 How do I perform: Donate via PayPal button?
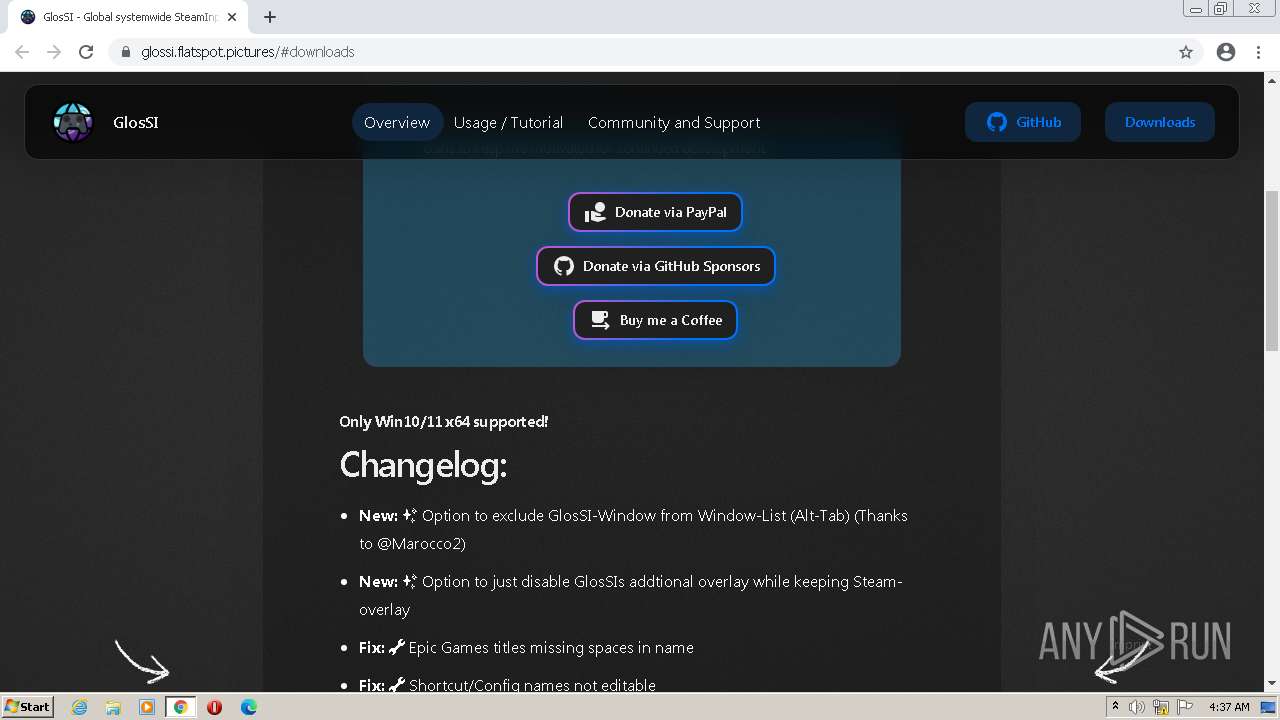point(655,212)
